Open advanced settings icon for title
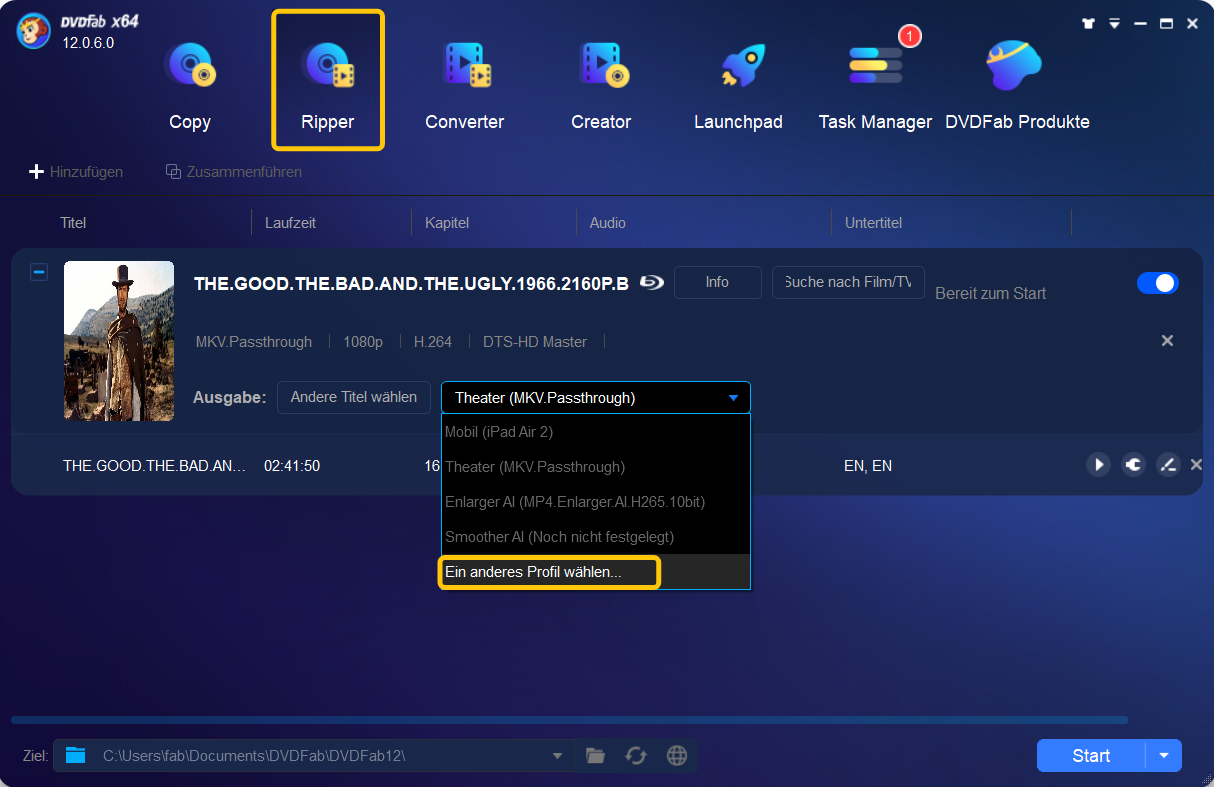The height and width of the screenshot is (787, 1214). [1133, 465]
